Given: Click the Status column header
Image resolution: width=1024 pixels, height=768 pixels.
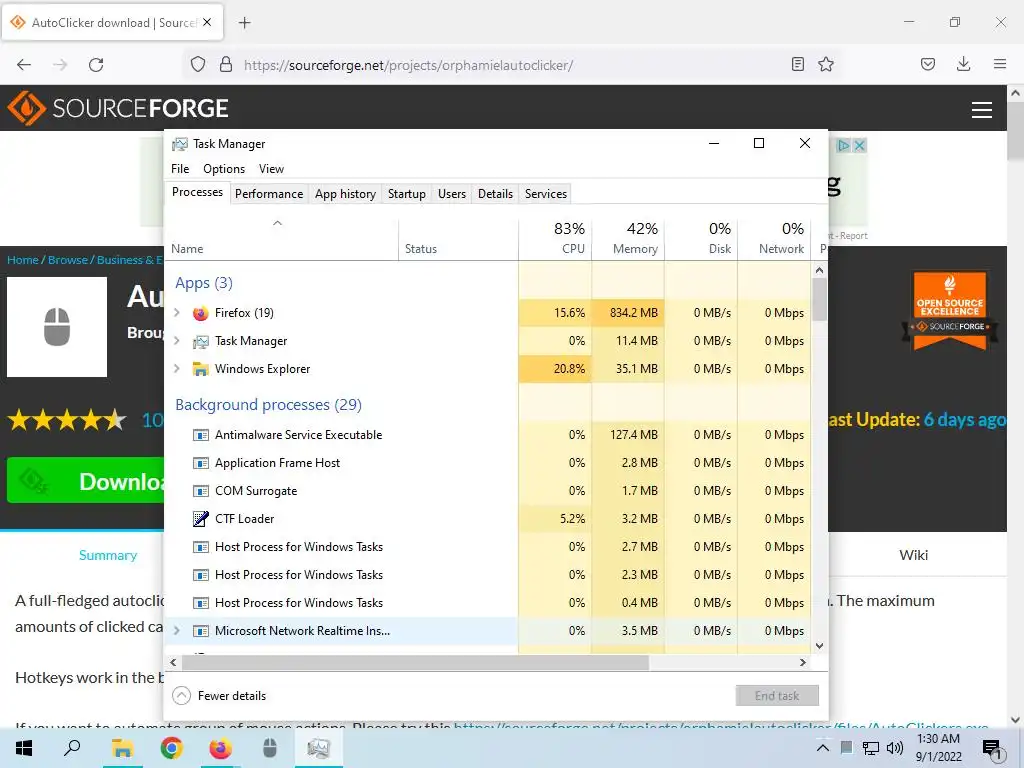Looking at the screenshot, I should pos(458,239).
